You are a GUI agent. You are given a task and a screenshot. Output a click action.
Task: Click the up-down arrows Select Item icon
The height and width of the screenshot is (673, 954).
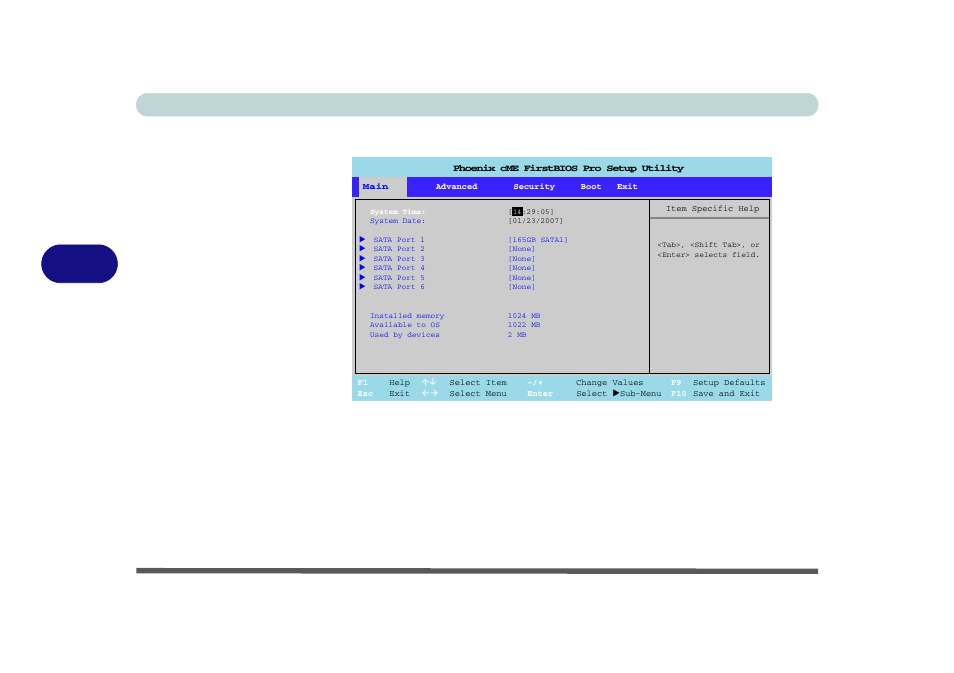click(x=429, y=382)
